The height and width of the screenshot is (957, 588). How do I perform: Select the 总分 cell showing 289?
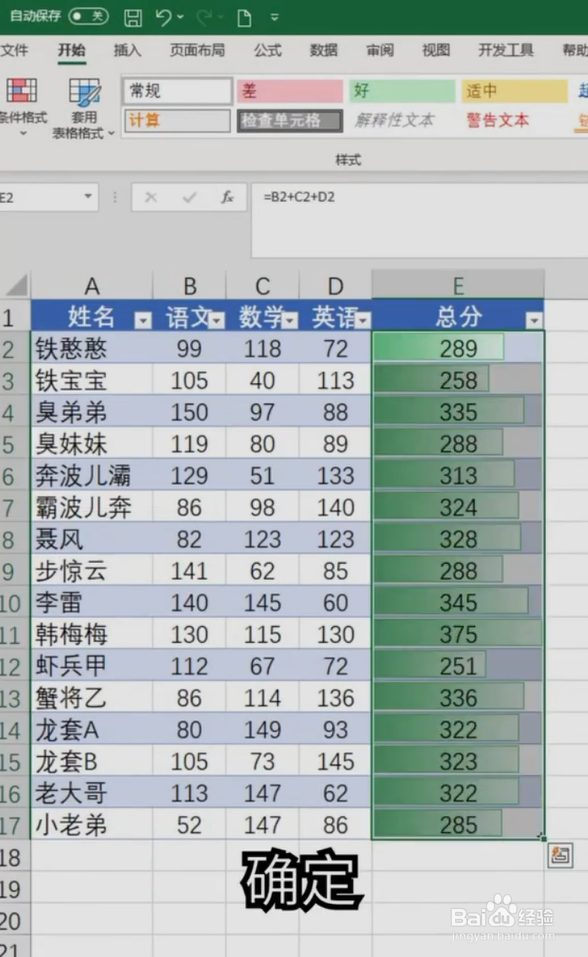(458, 348)
